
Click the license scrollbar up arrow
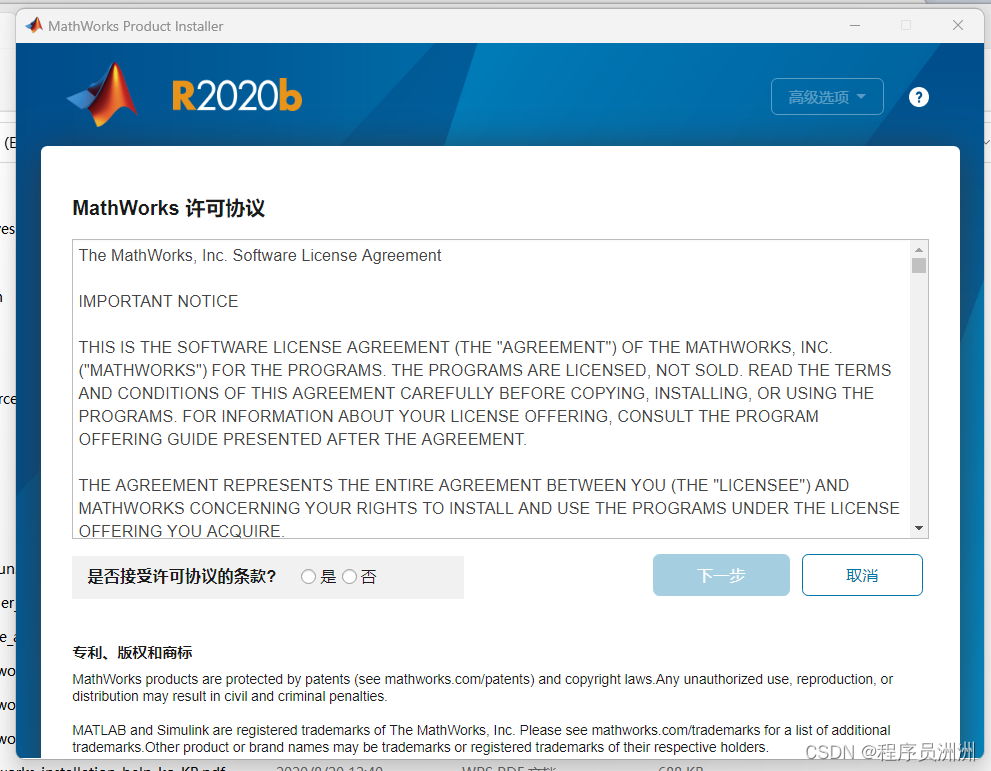point(919,250)
